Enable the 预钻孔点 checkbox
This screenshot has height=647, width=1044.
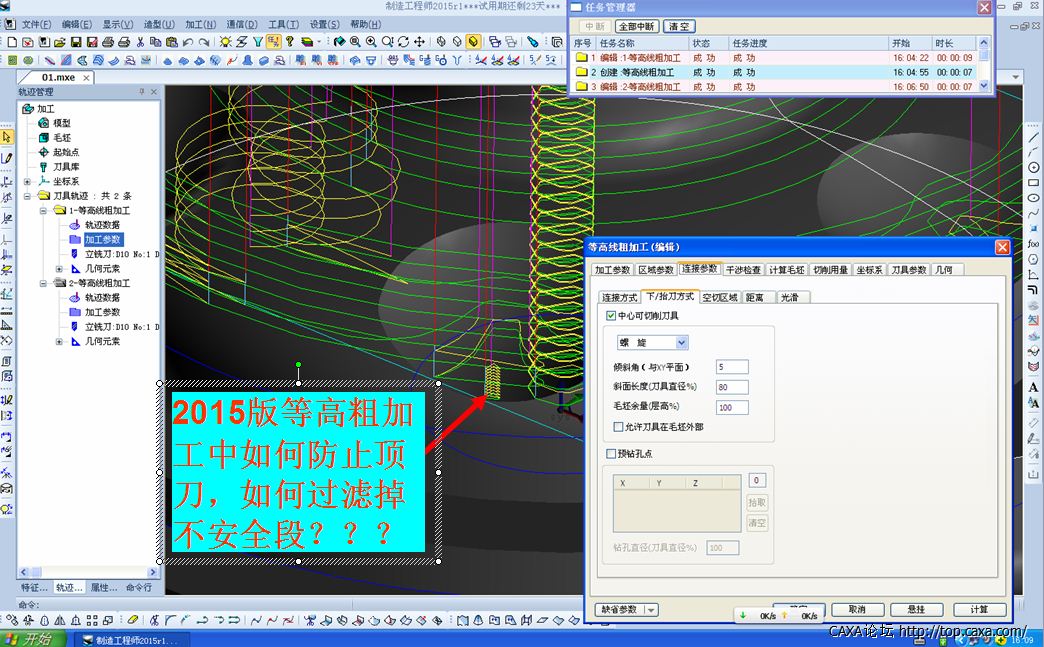pyautogui.click(x=611, y=453)
